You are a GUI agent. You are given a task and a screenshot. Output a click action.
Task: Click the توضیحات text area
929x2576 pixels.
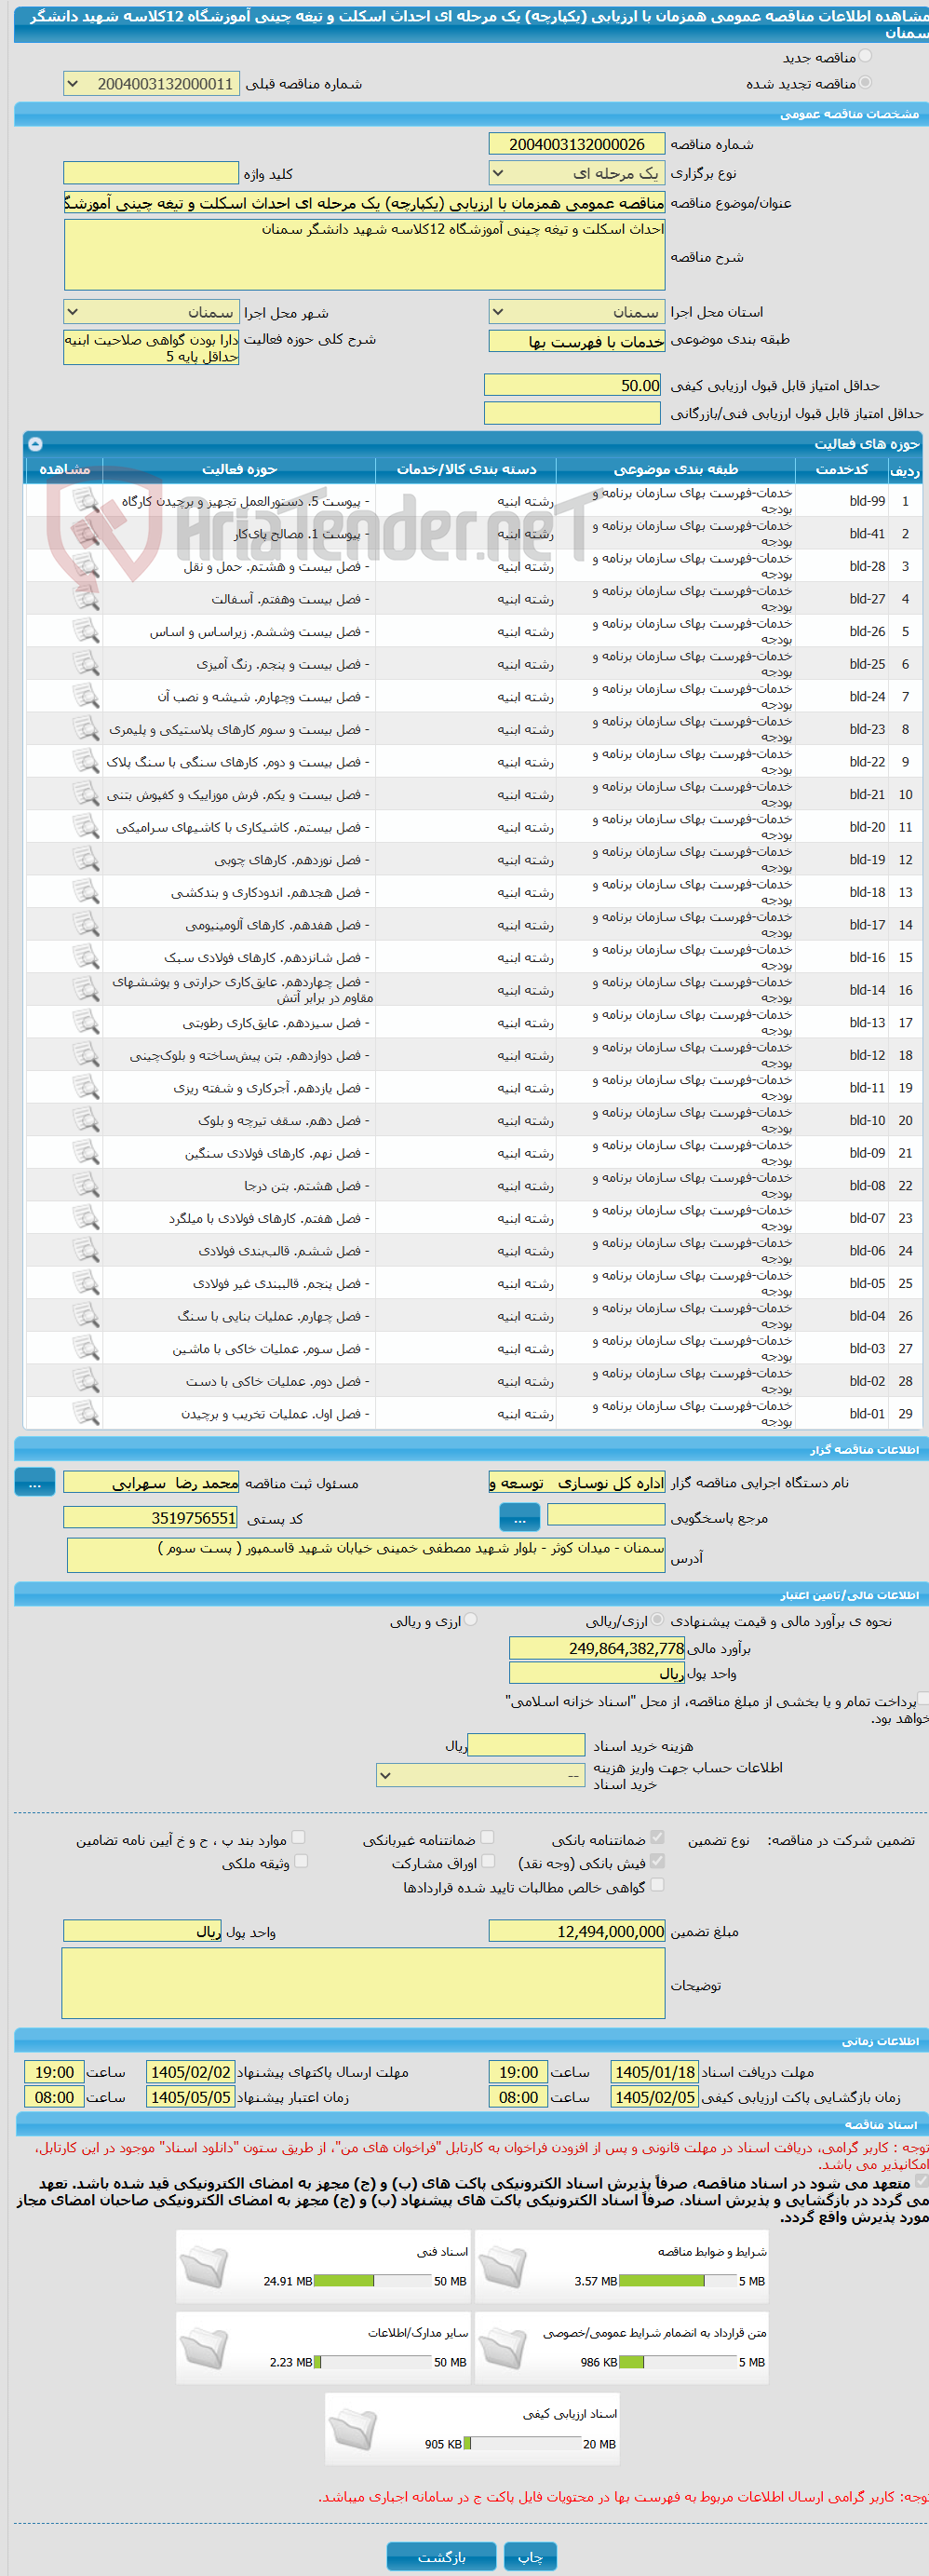364,1983
